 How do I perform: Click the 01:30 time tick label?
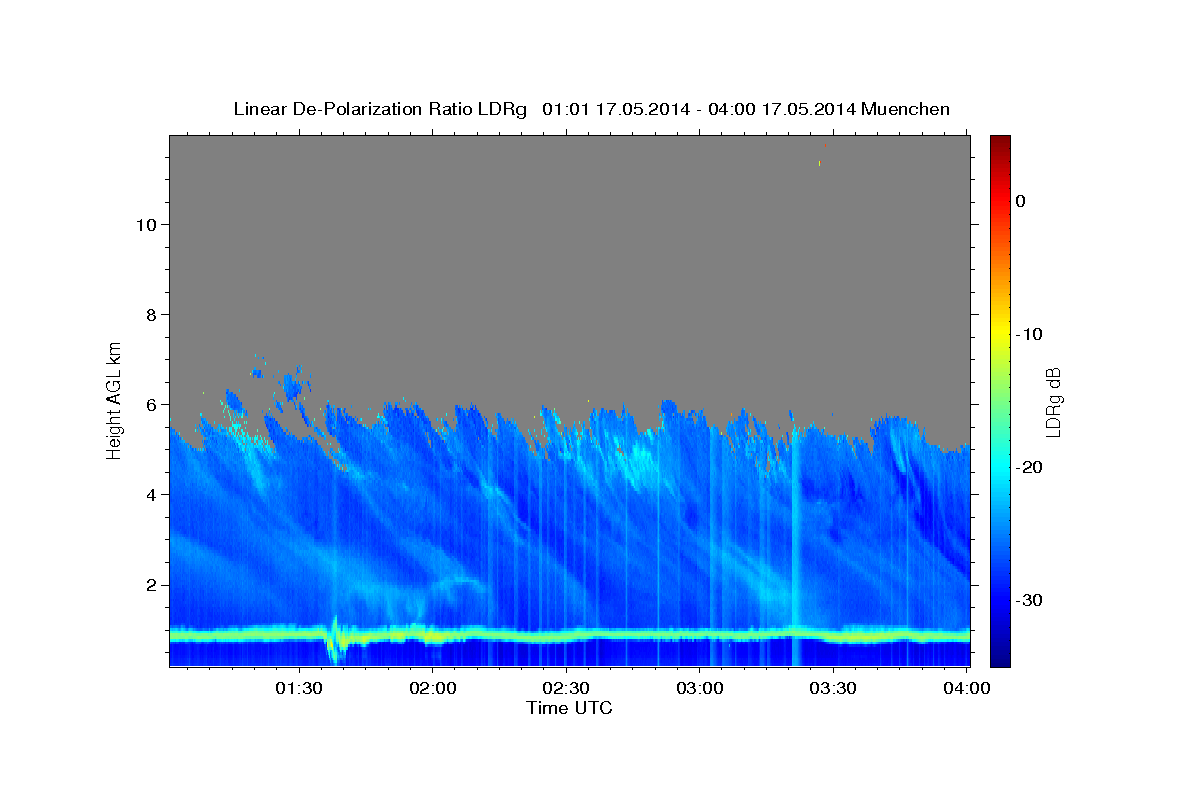(x=299, y=689)
